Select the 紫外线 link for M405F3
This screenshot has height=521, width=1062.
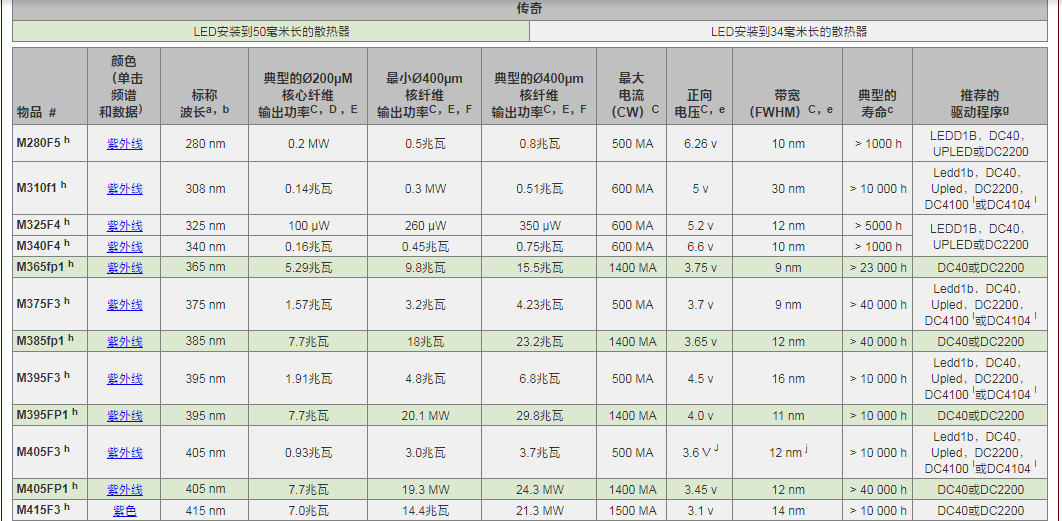tap(125, 452)
